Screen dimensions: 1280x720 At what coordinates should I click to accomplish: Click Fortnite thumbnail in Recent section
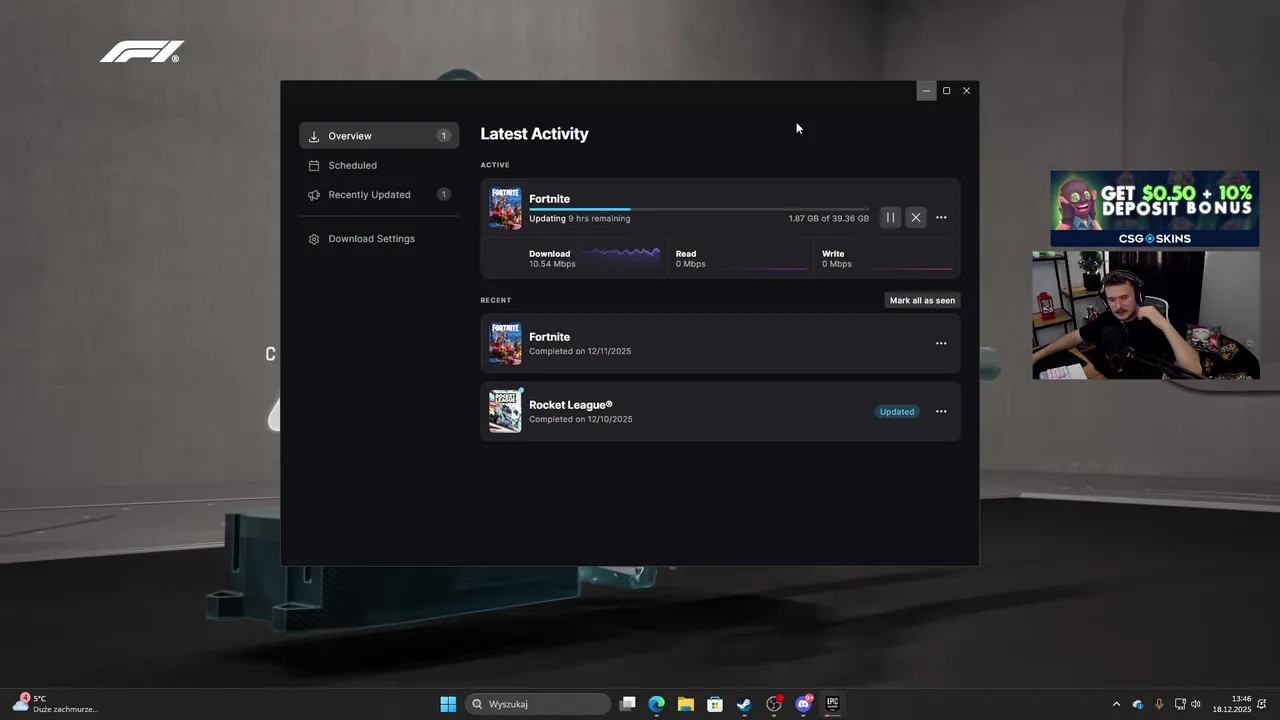tap(505, 343)
